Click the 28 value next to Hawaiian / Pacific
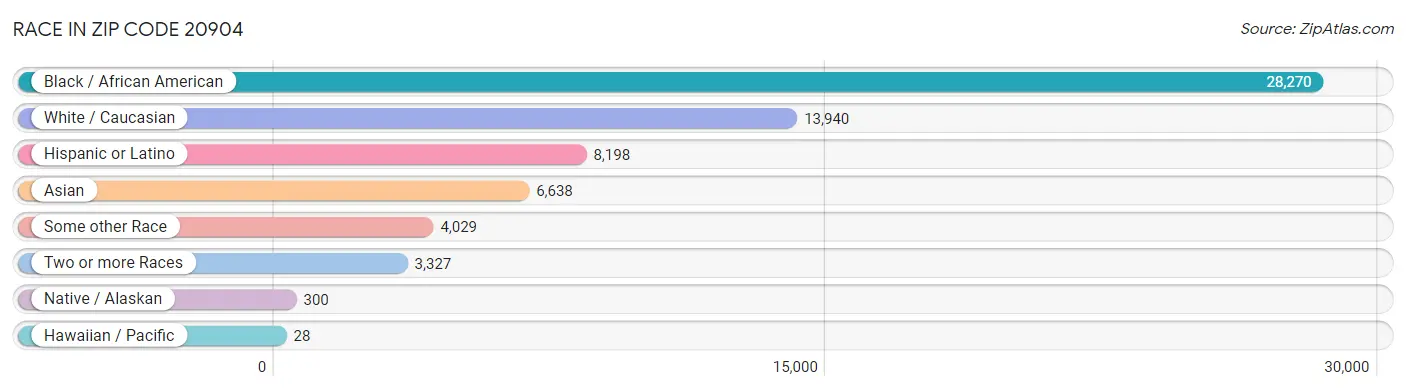Screen dimensions: 1406x391 point(302,335)
